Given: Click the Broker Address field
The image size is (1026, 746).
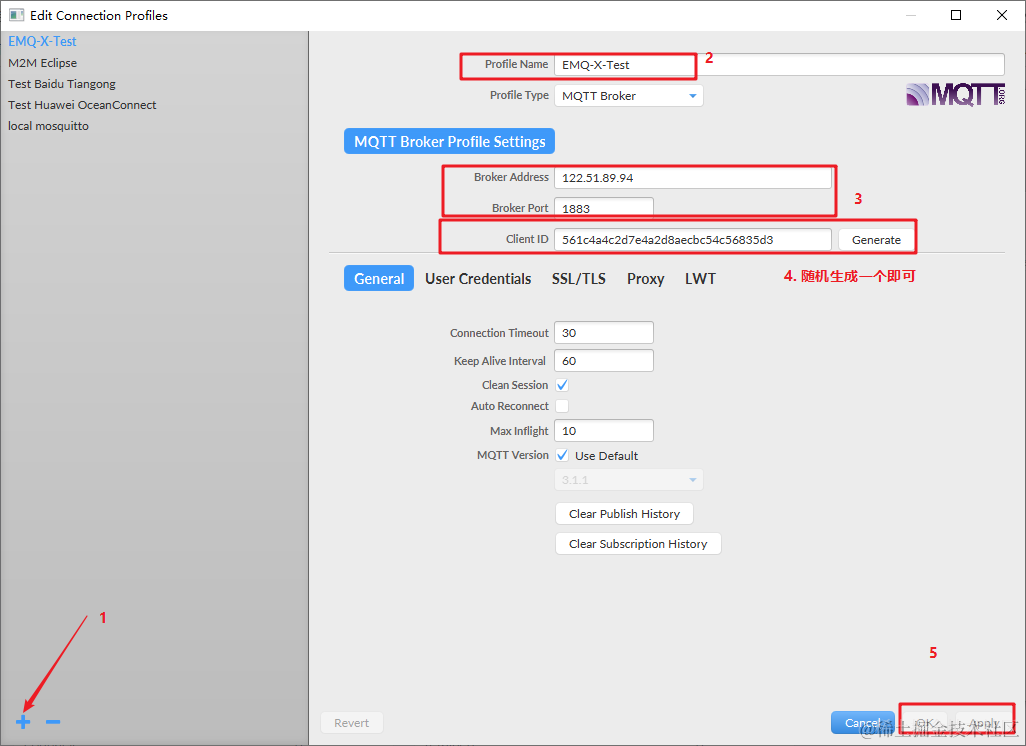Looking at the screenshot, I should point(693,177).
